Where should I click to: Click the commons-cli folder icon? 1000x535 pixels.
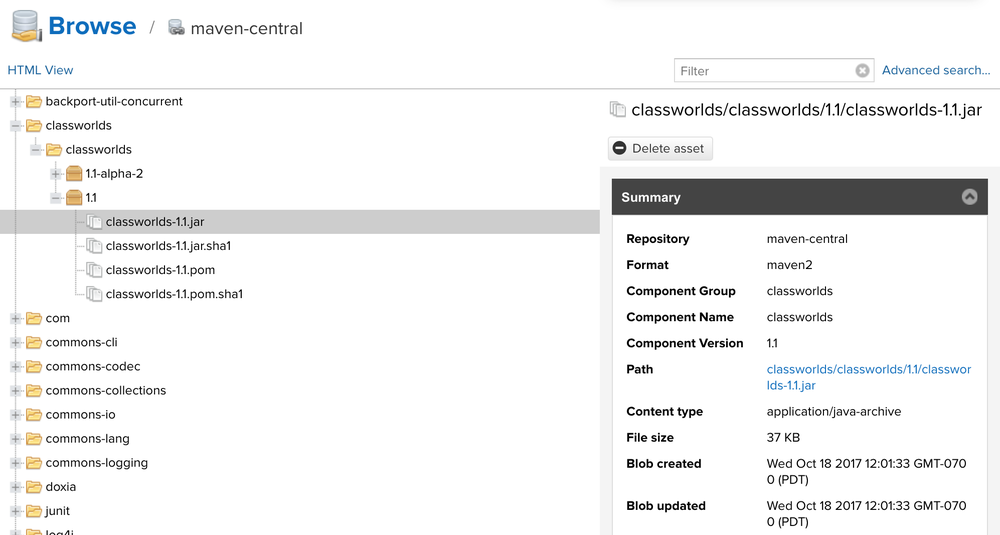[x=34, y=342]
